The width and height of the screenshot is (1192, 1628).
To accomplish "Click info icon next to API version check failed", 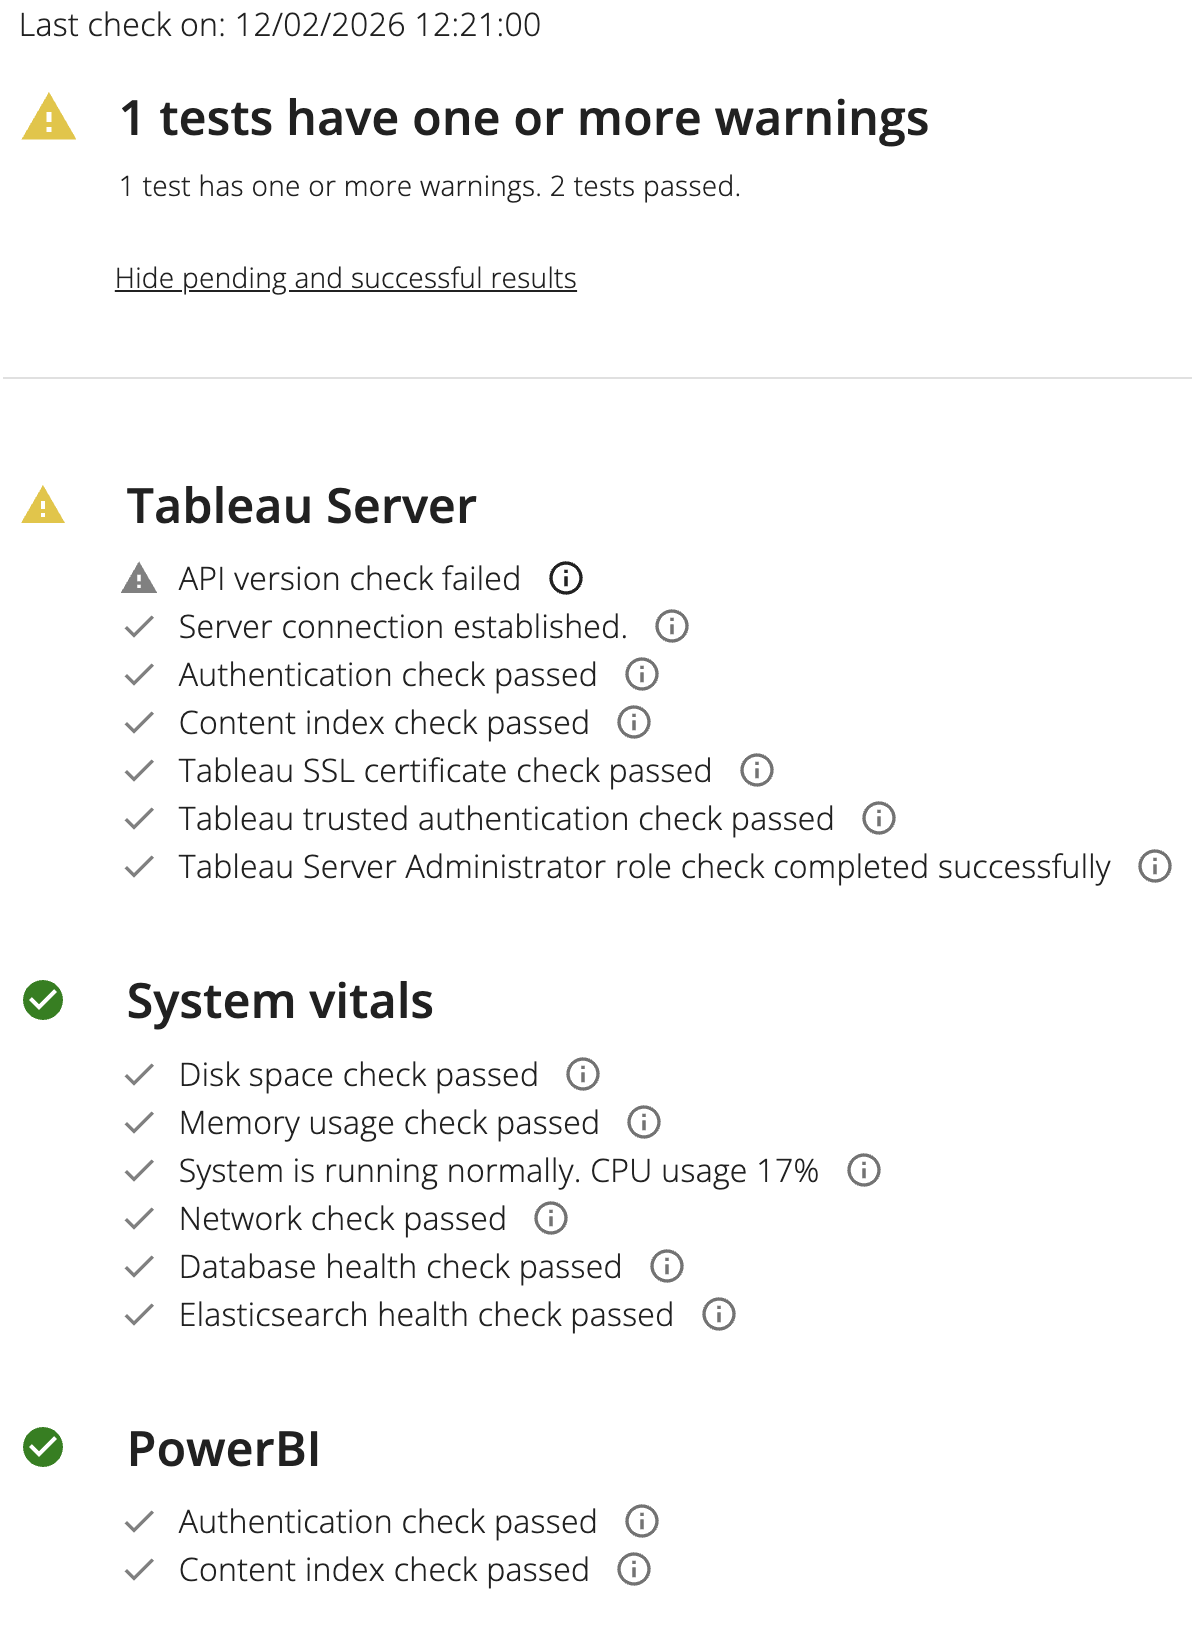I will [x=566, y=578].
